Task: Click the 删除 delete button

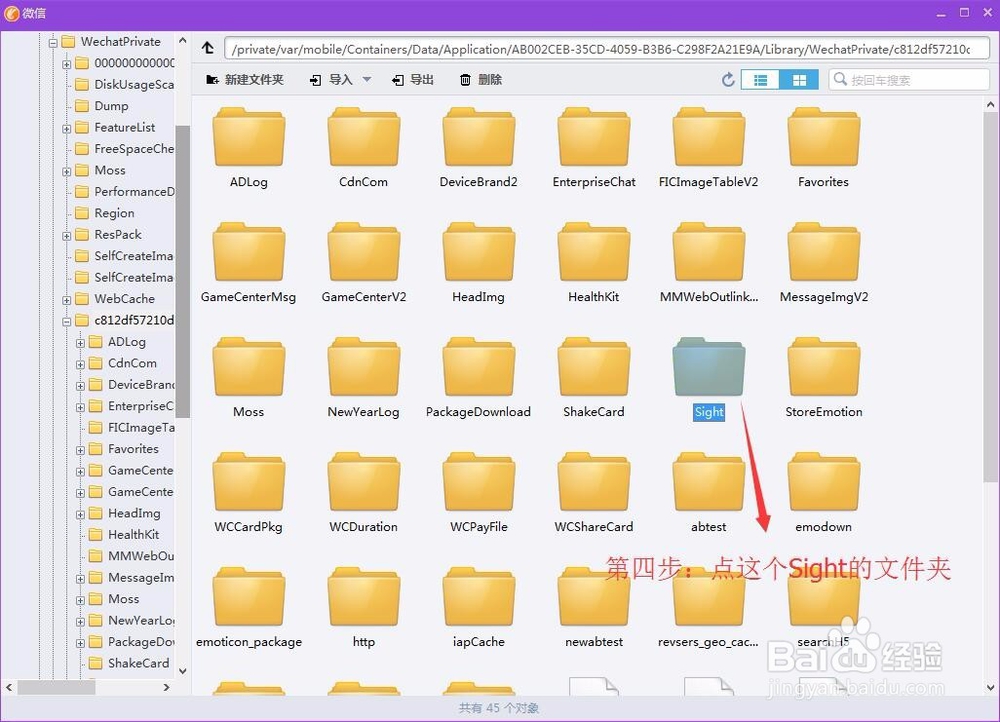Action: [481, 80]
